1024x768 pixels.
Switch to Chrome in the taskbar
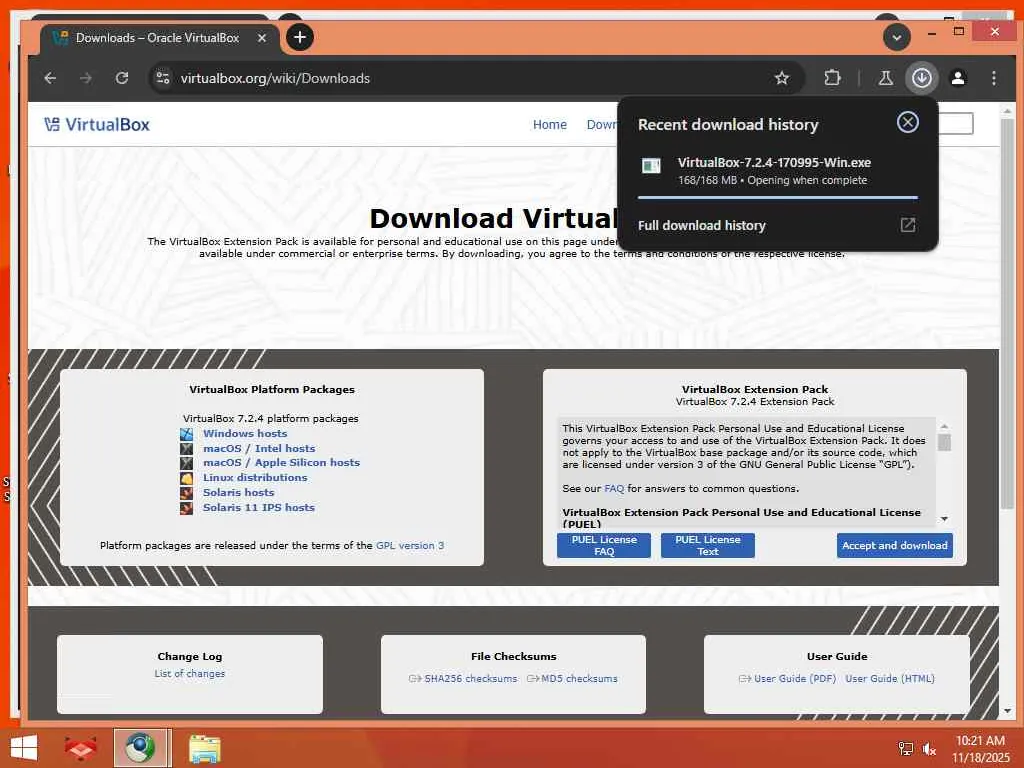[140, 748]
